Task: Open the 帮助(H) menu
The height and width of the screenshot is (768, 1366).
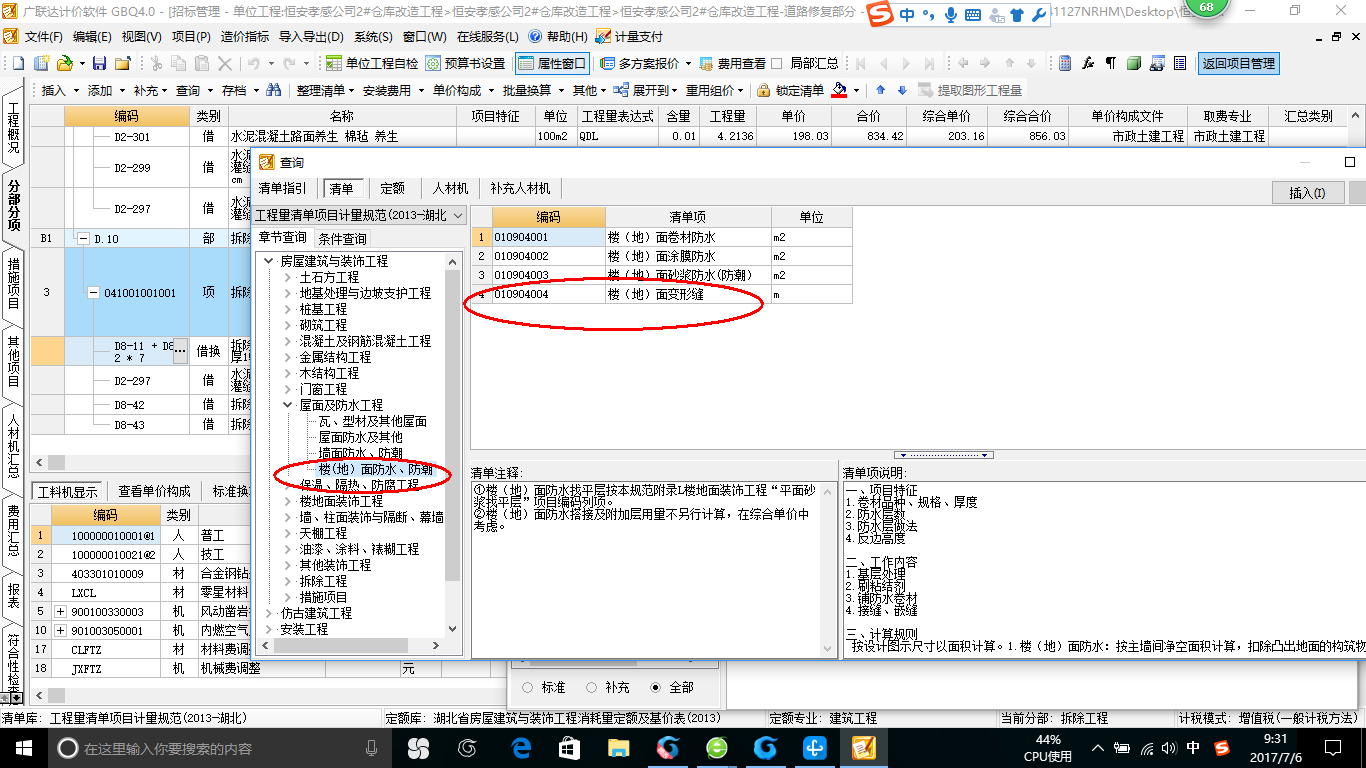Action: pos(559,36)
